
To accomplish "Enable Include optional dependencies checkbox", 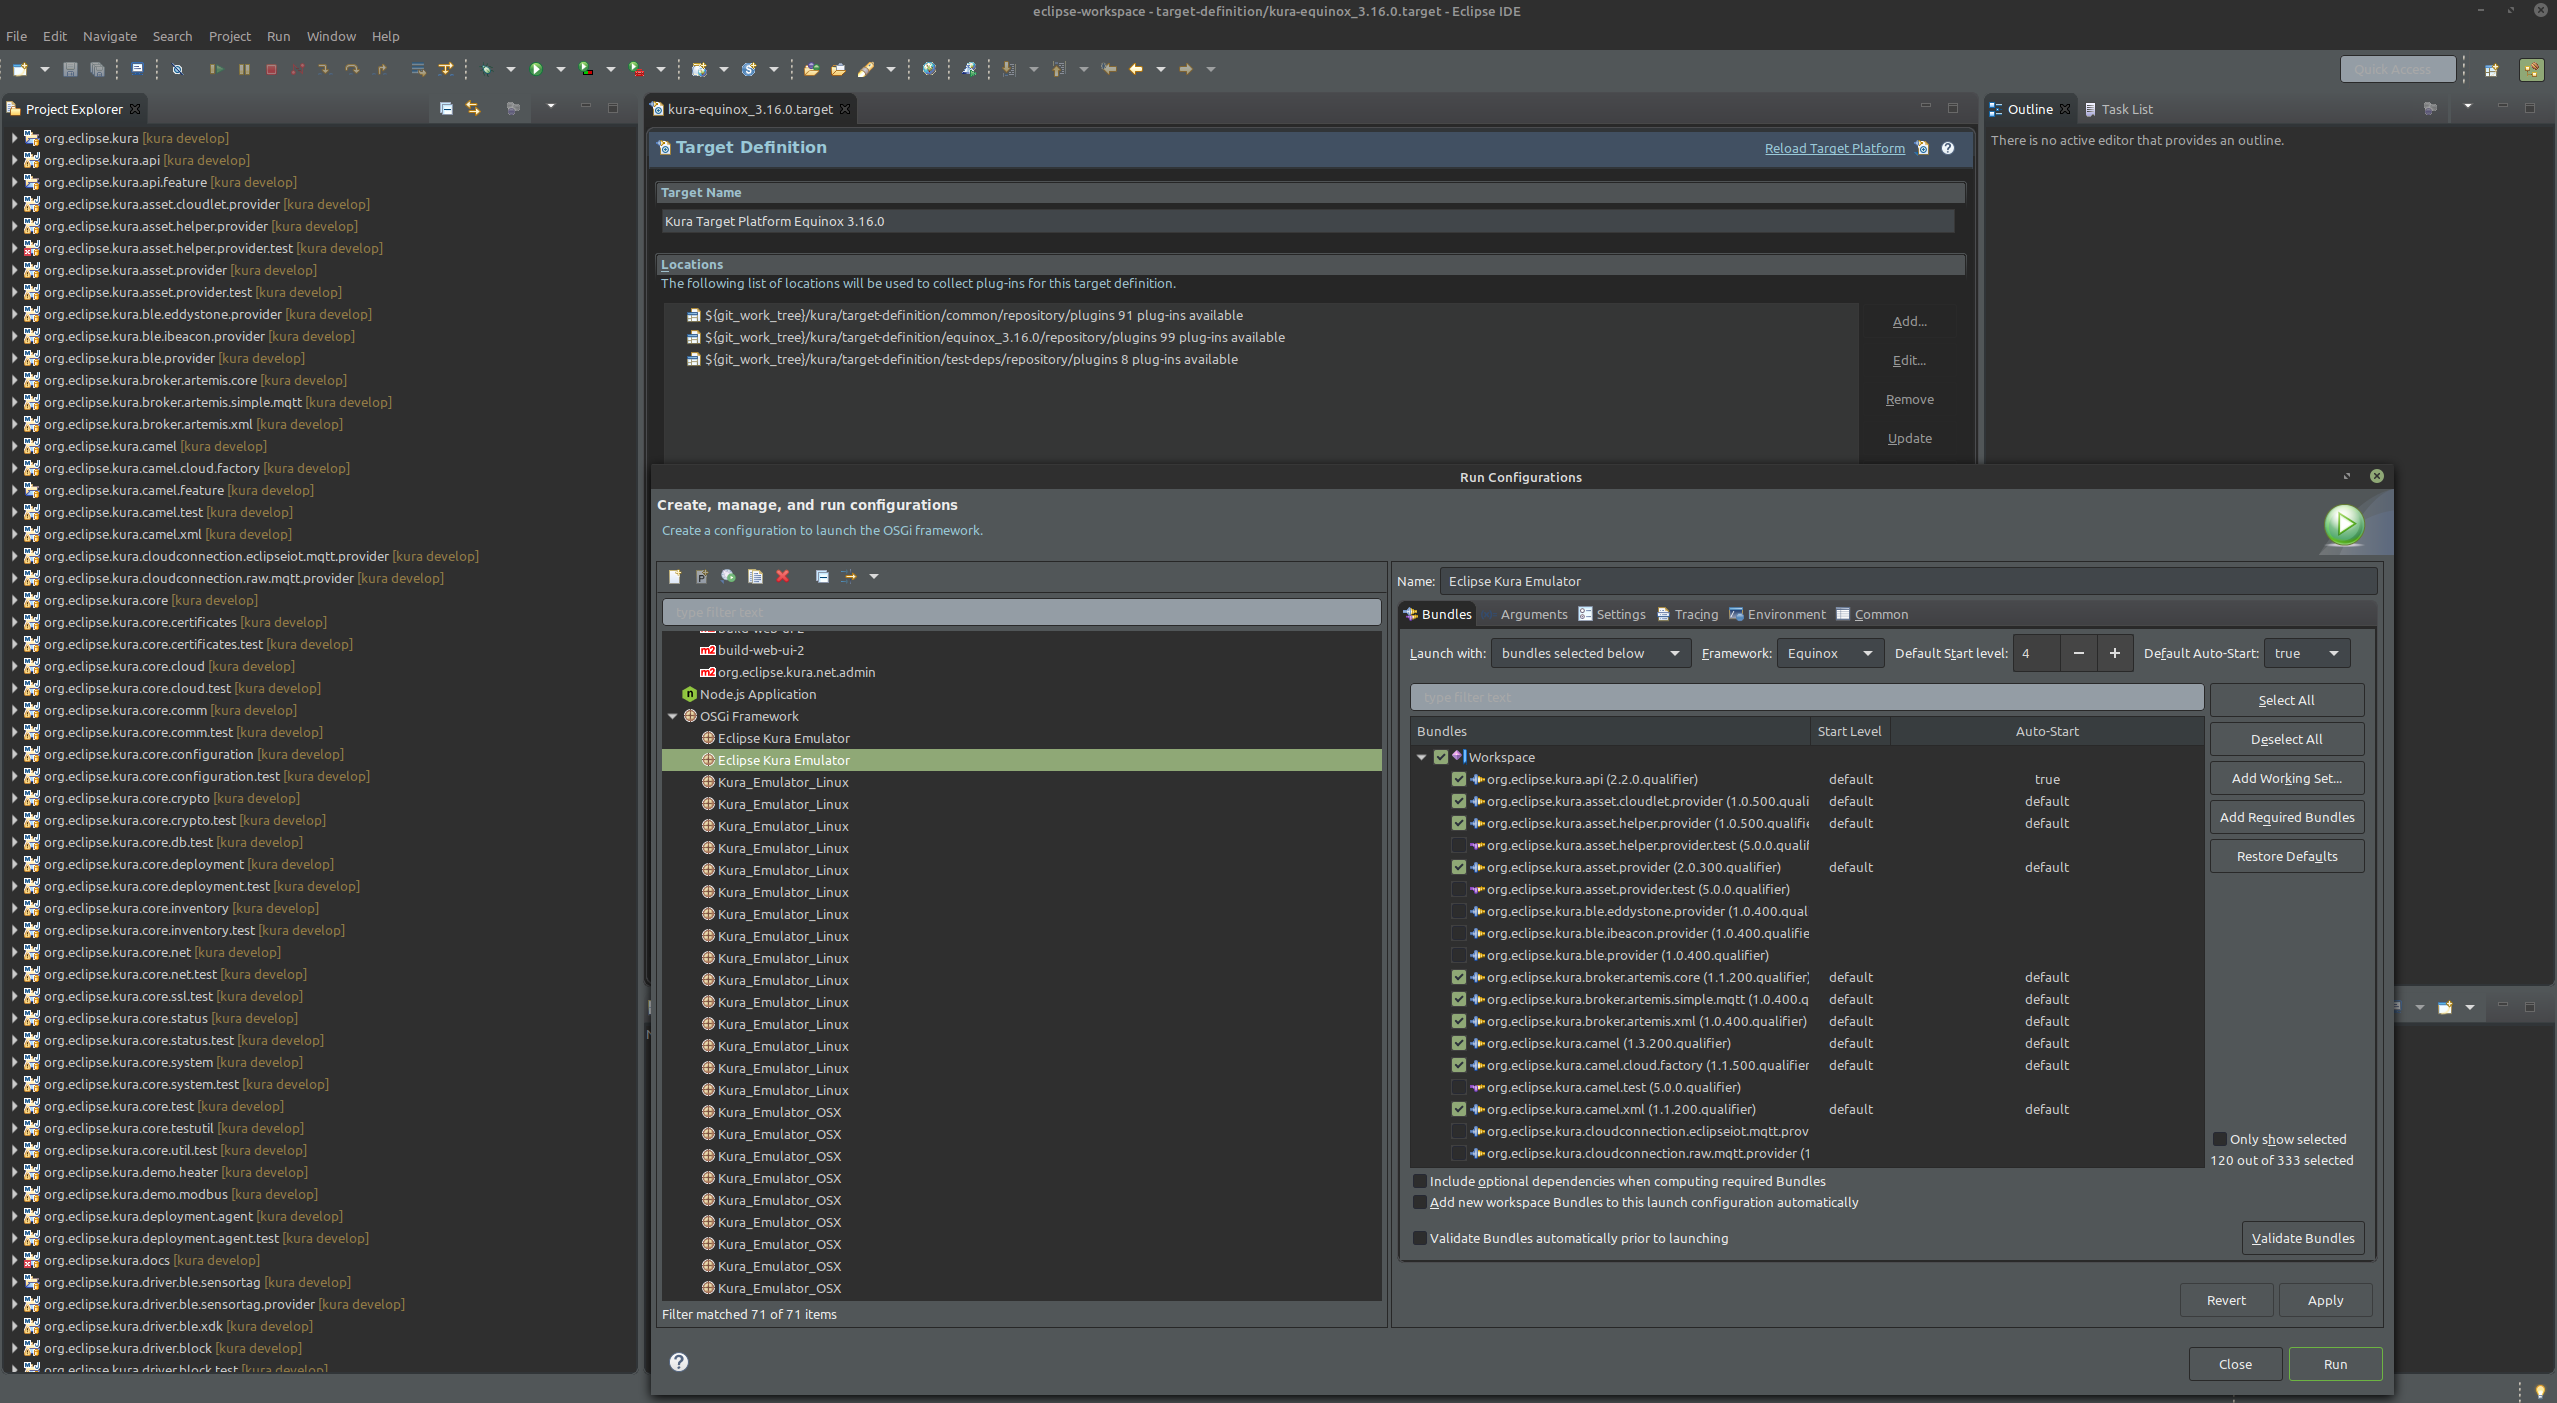I will click(1419, 1181).
